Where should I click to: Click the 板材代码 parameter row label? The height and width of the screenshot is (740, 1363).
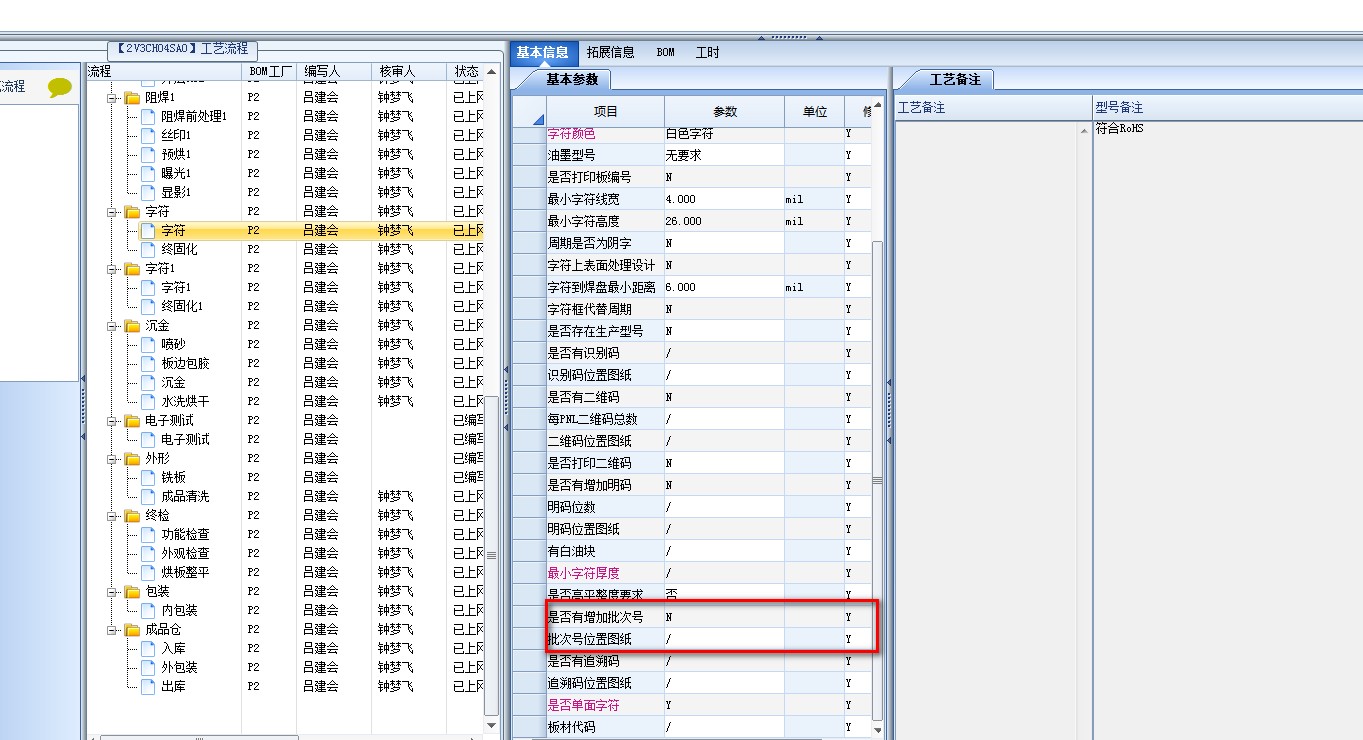pos(572,727)
